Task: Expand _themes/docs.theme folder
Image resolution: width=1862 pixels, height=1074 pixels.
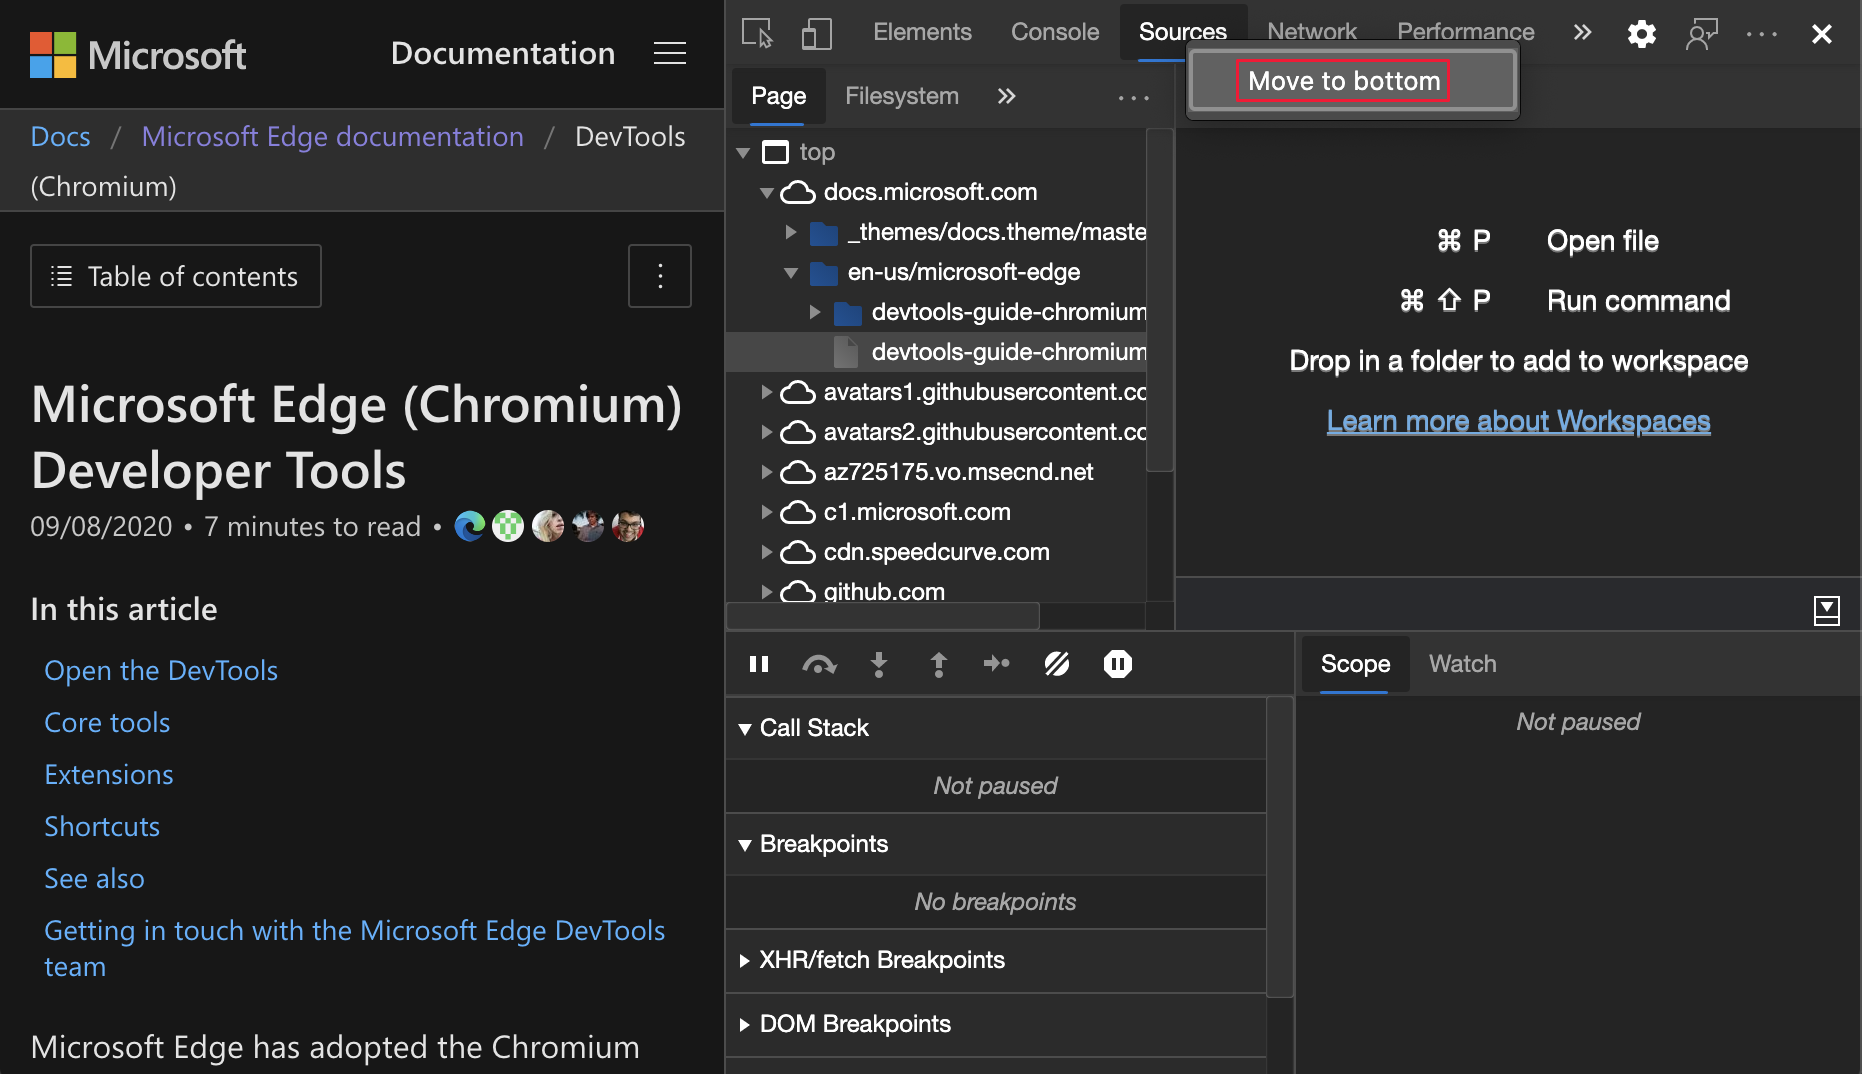Action: coord(791,232)
